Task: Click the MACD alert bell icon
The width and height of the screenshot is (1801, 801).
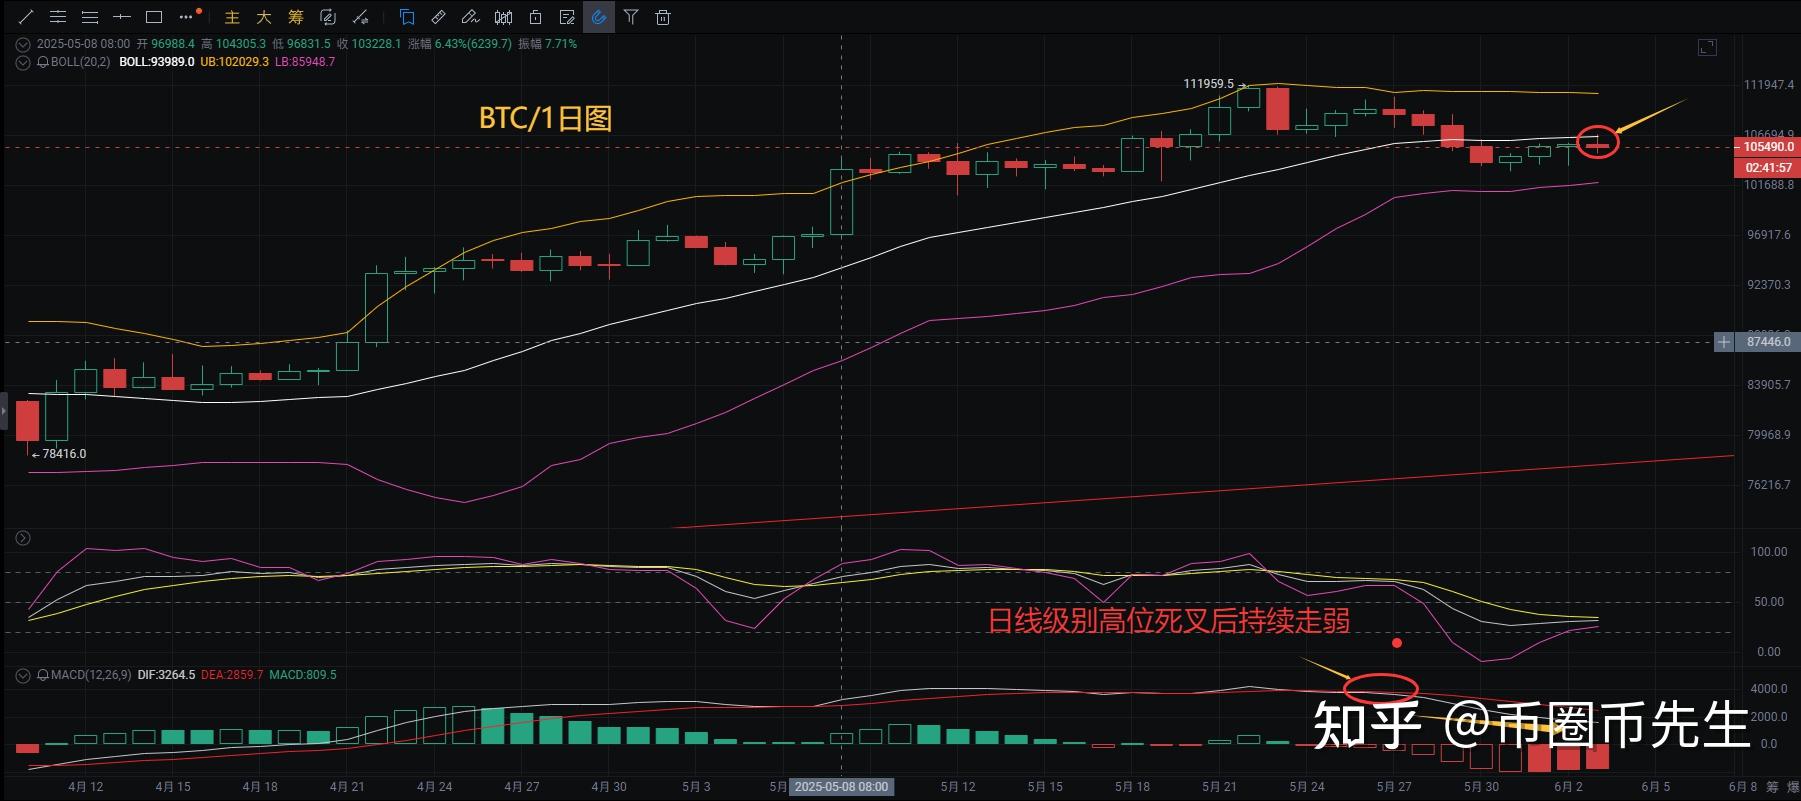Action: tap(43, 675)
